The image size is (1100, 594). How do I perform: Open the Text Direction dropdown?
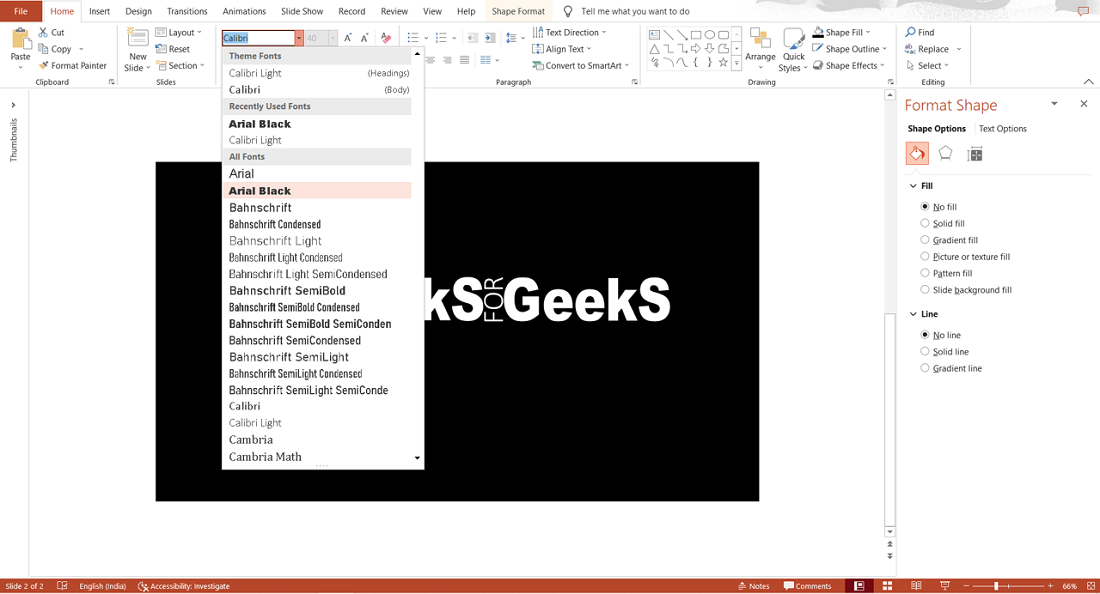point(569,32)
